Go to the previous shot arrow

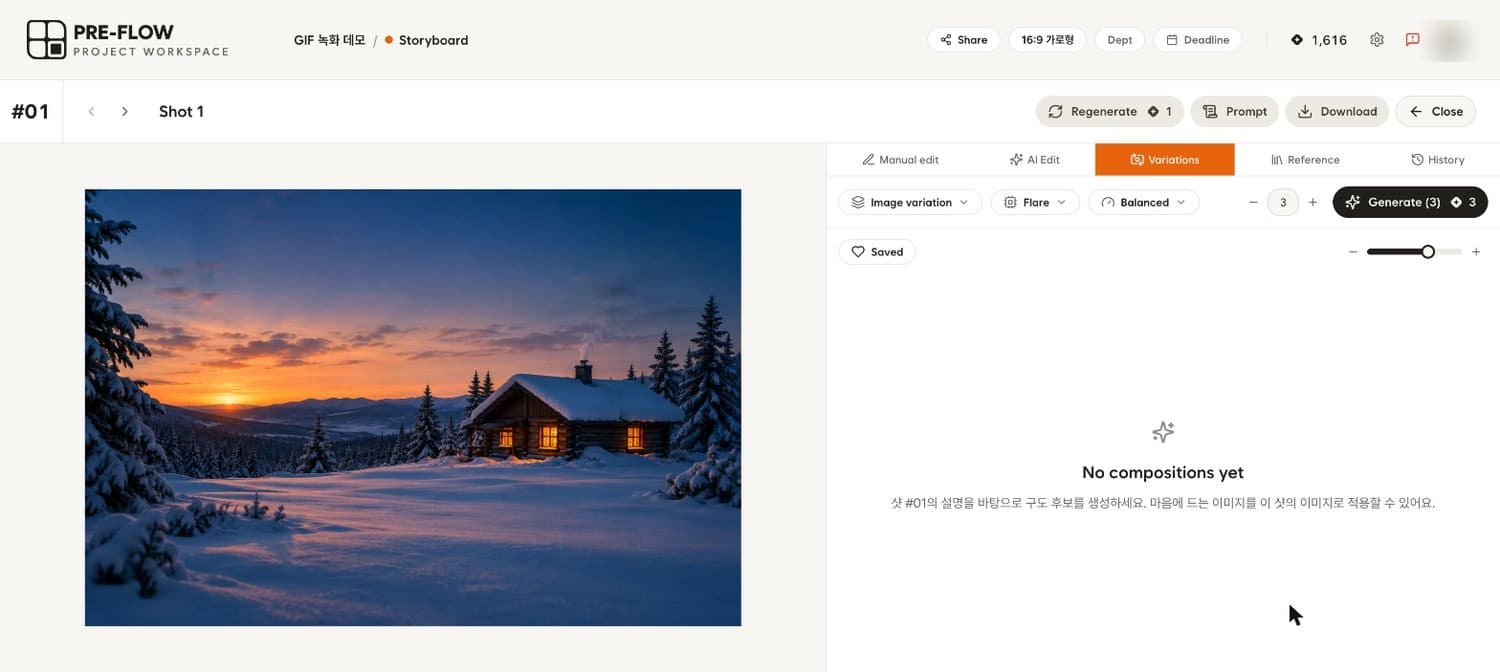[91, 111]
